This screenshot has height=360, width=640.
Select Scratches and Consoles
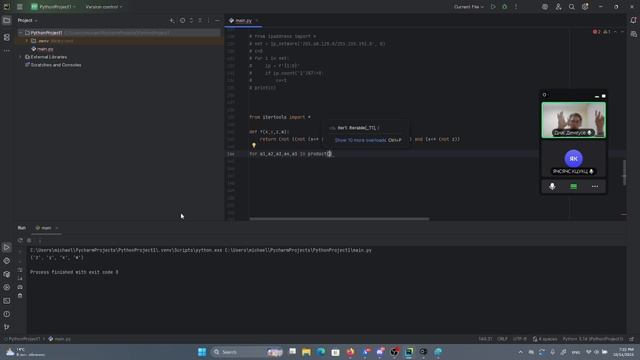click(53, 65)
